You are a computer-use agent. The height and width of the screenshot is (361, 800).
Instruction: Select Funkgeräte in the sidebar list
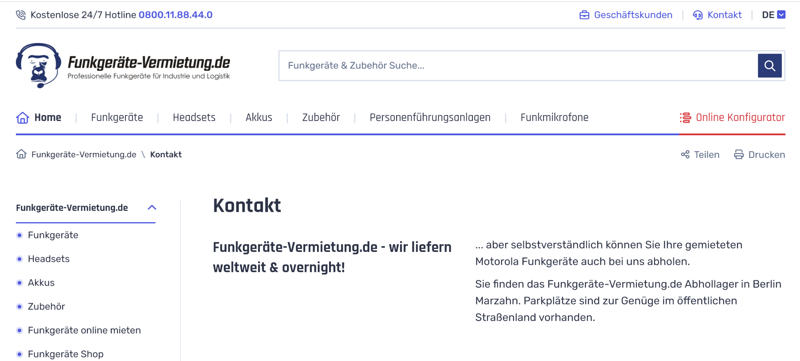(53, 235)
